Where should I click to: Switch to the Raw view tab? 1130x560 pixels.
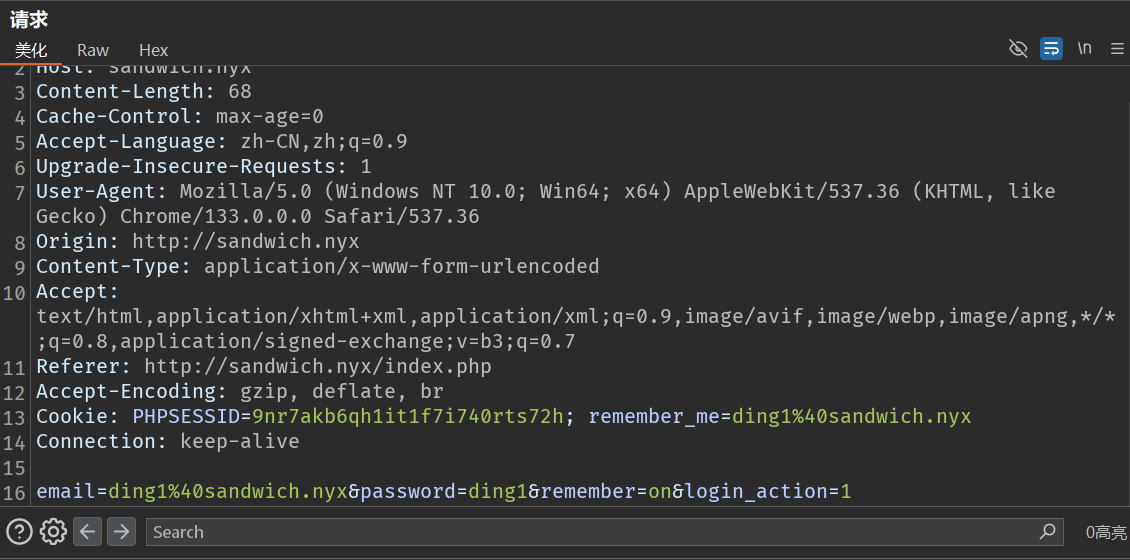coord(93,50)
